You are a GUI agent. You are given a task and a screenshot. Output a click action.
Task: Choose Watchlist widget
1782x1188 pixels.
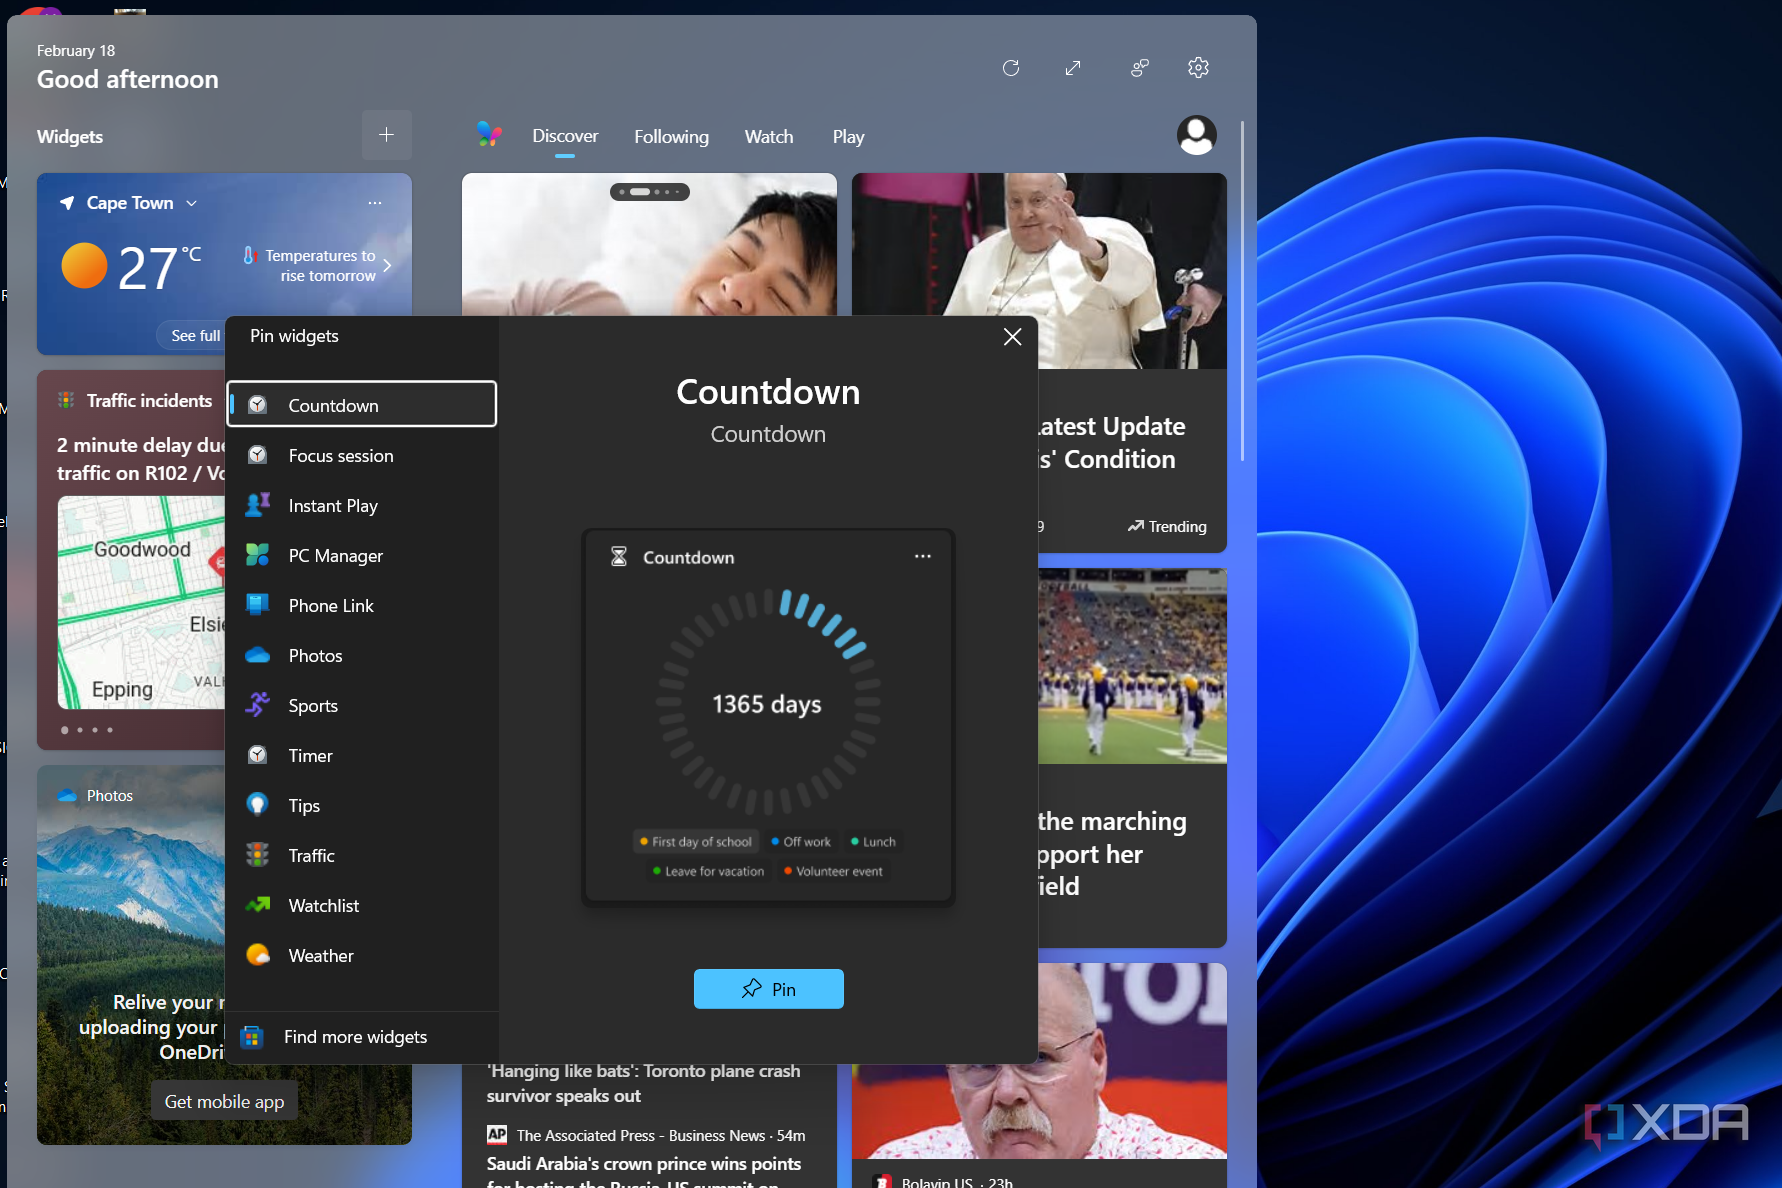point(362,906)
